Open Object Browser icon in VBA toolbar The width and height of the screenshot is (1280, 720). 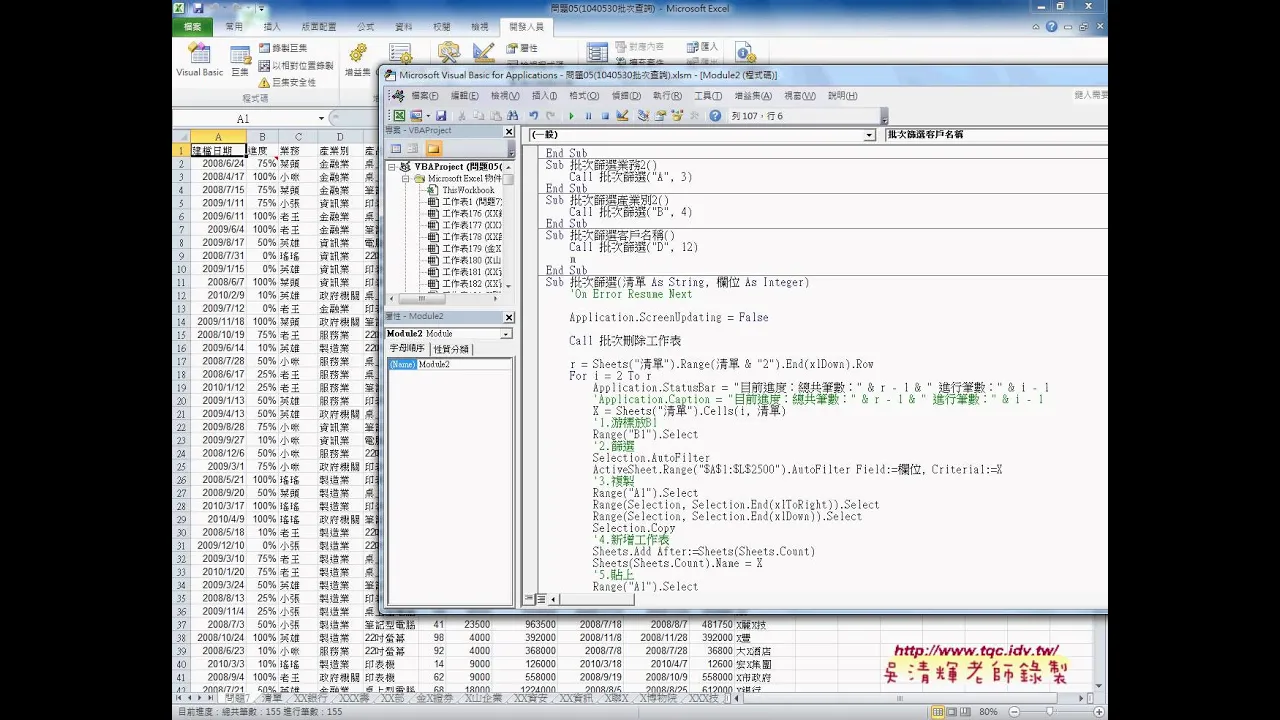(677, 116)
